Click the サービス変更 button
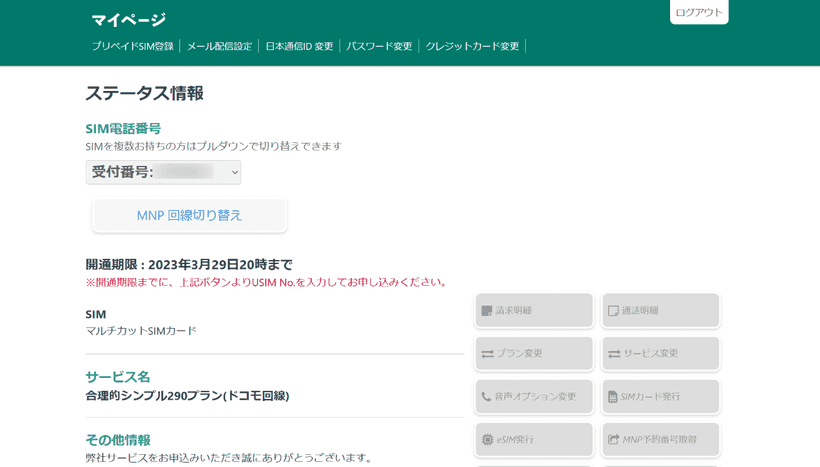Image resolution: width=820 pixels, height=467 pixels. pyautogui.click(x=660, y=354)
